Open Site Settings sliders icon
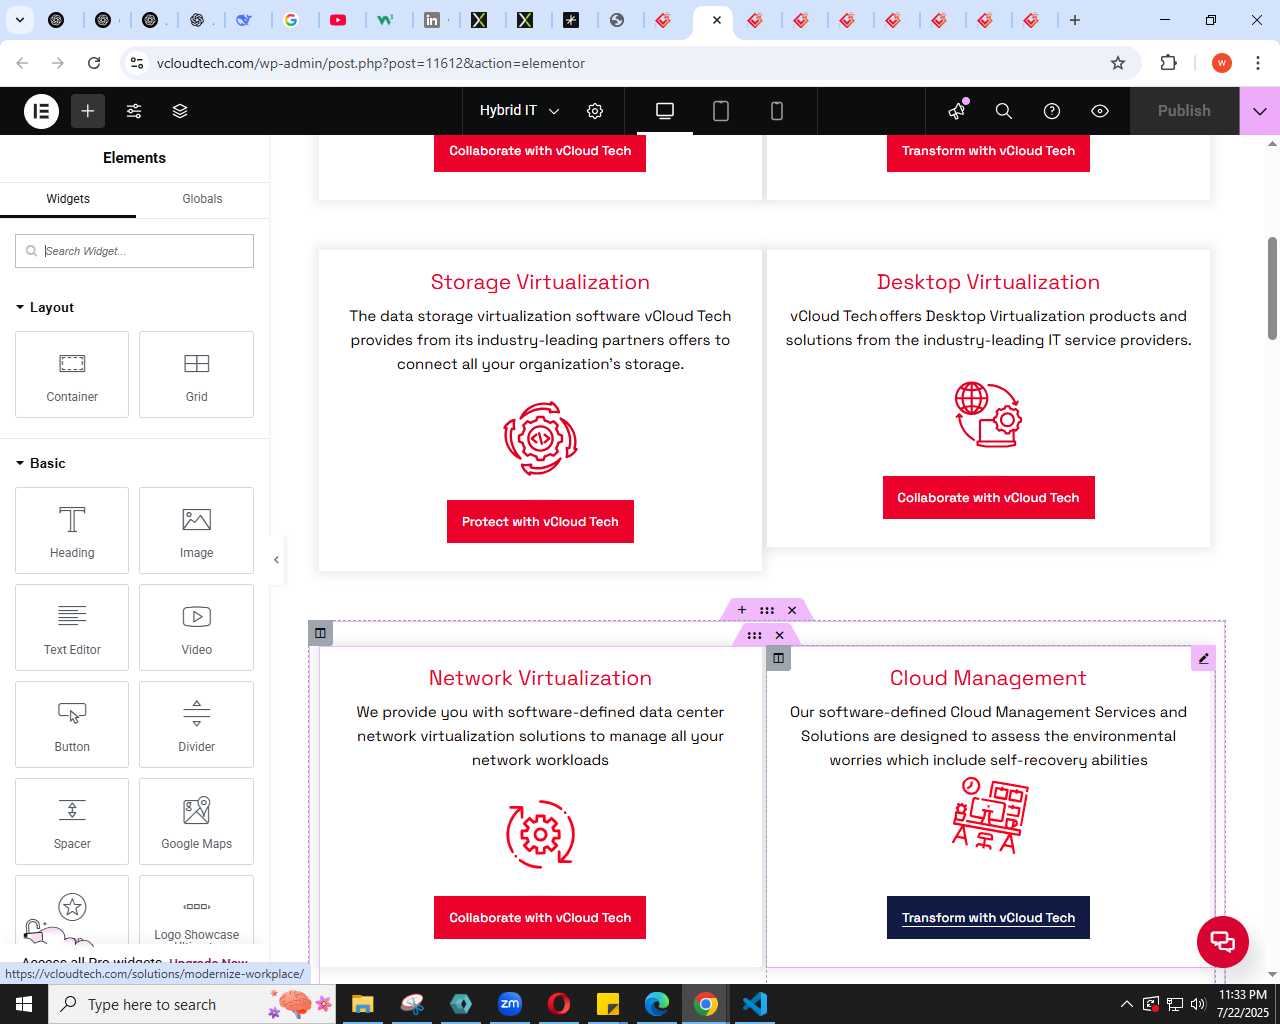1280x1024 pixels. [x=134, y=111]
